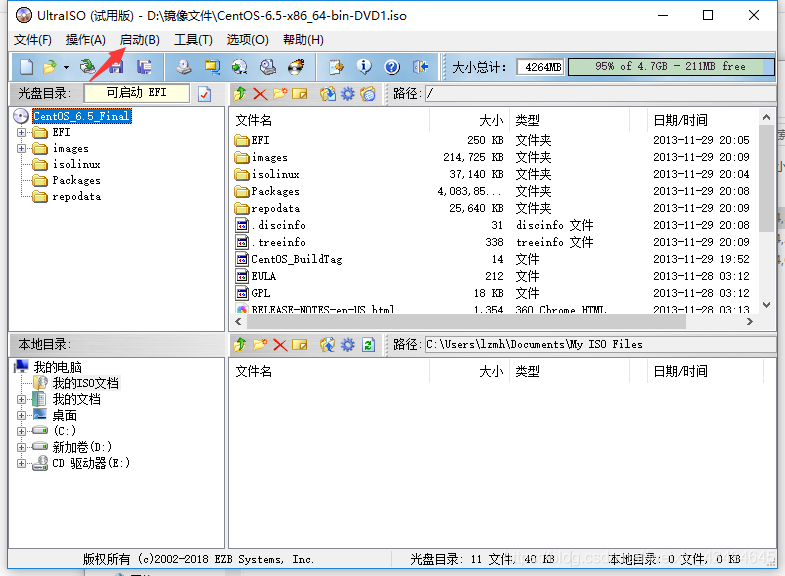Click boot info icon beside 可启动 EFI
This screenshot has height=576, width=785.
204,94
